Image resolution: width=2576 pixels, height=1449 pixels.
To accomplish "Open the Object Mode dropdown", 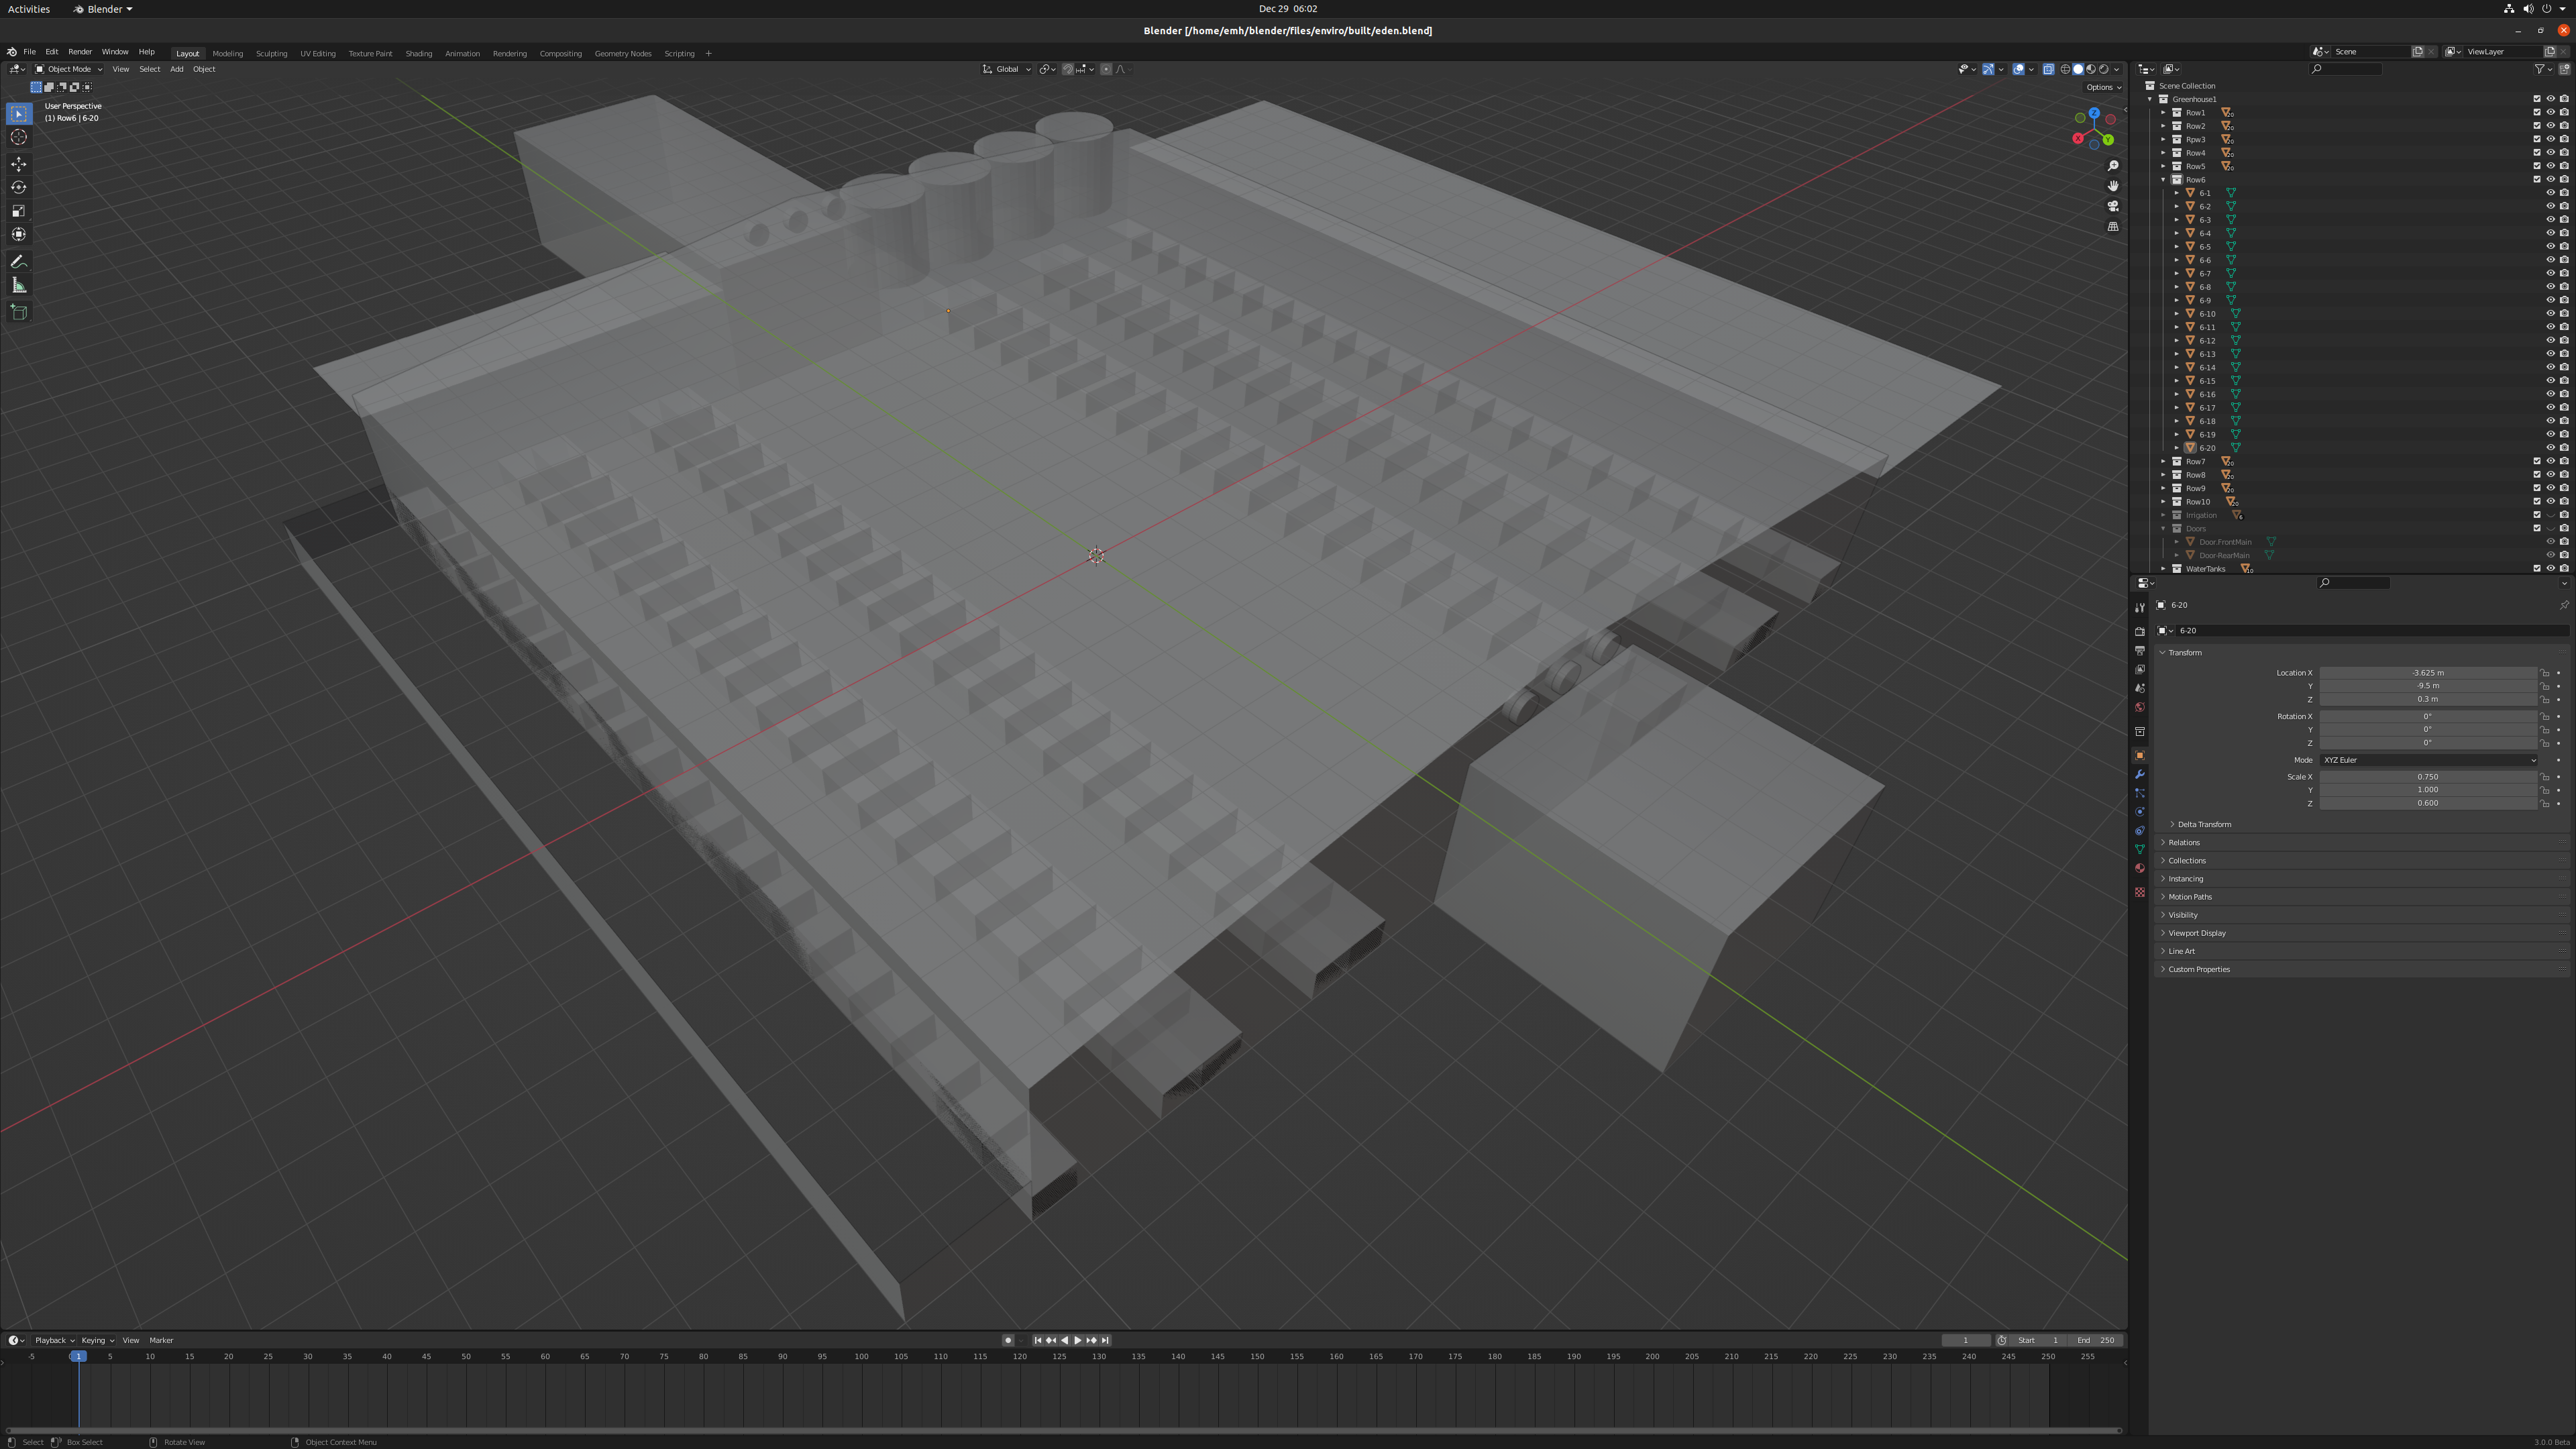I will click(x=68, y=69).
